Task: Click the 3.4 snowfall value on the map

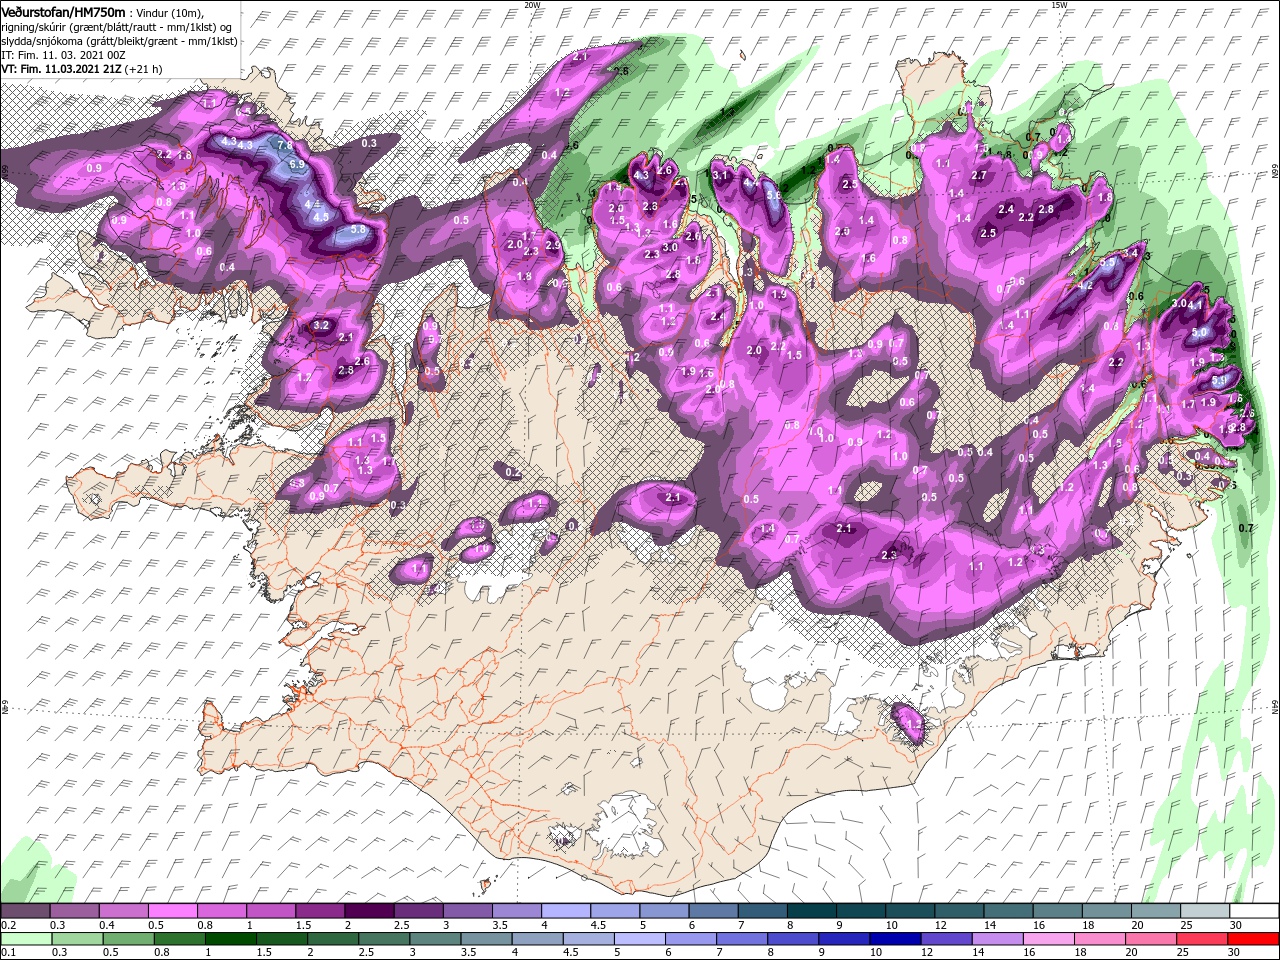Action: pos(1131,255)
